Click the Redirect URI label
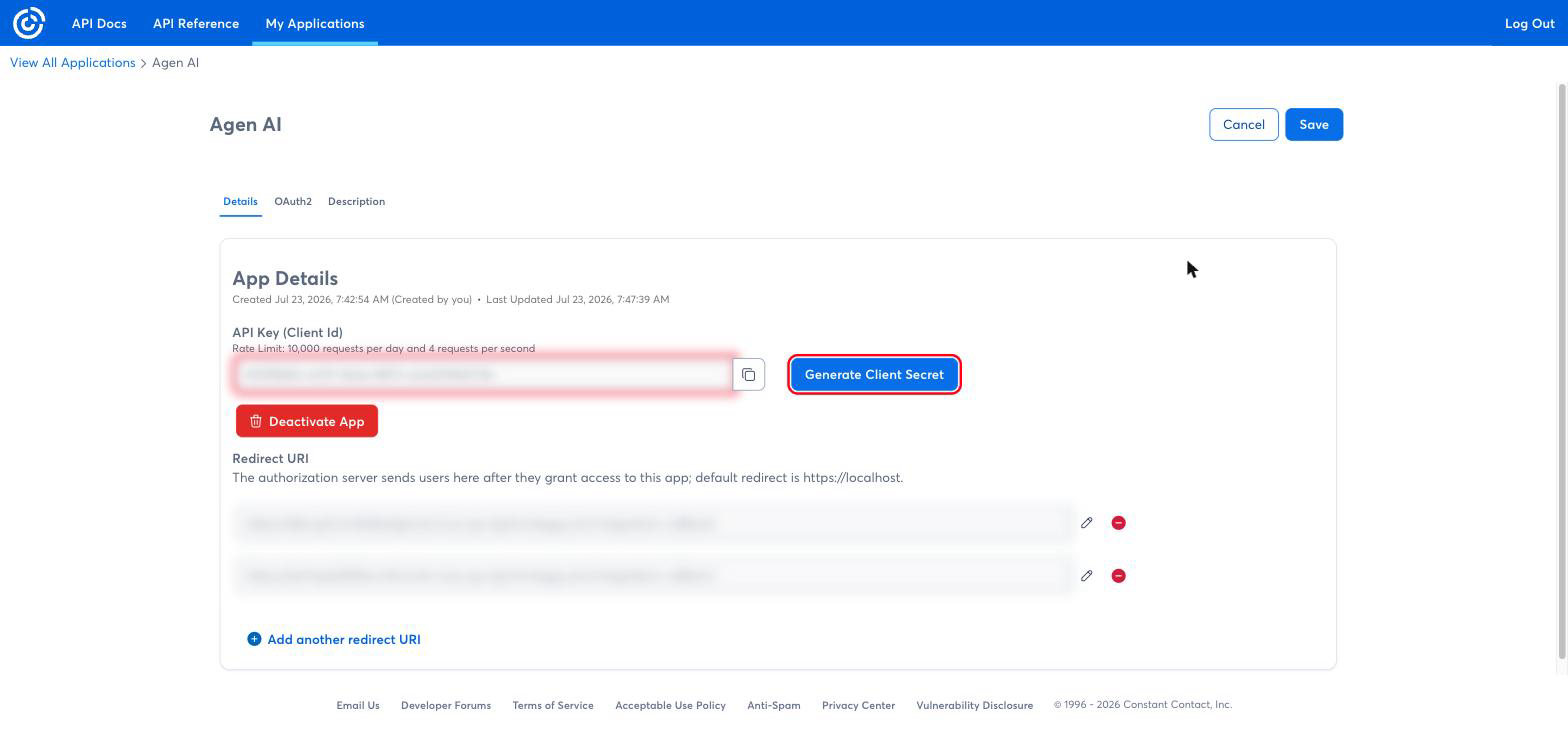The image size is (1568, 741). pyautogui.click(x=270, y=459)
